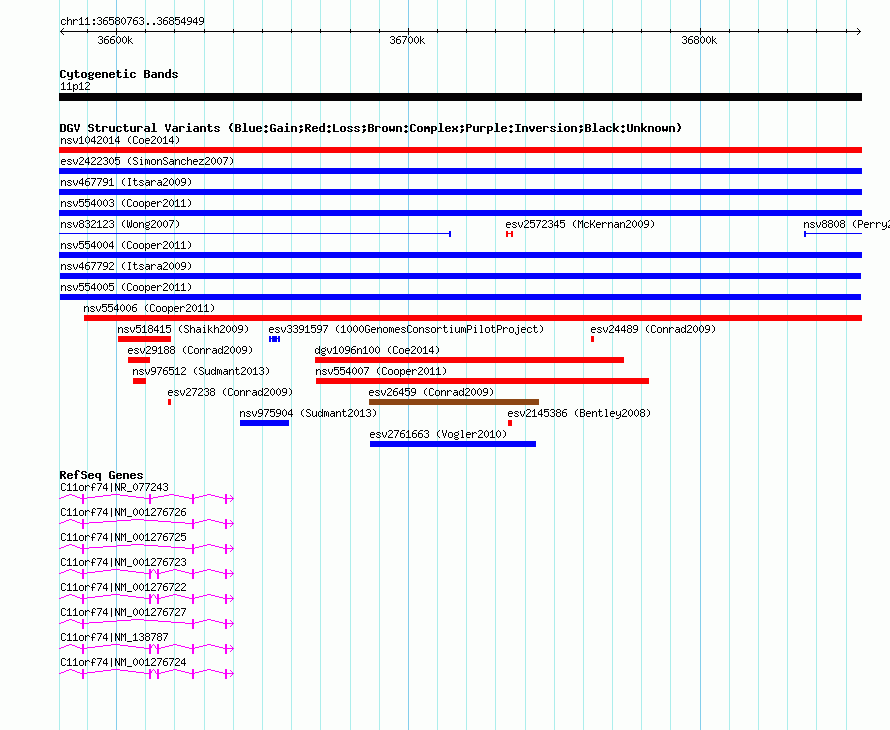890x730 pixels.
Task: Click the C11orf74|NM_001276727 gene glyph
Action: [x=146, y=624]
